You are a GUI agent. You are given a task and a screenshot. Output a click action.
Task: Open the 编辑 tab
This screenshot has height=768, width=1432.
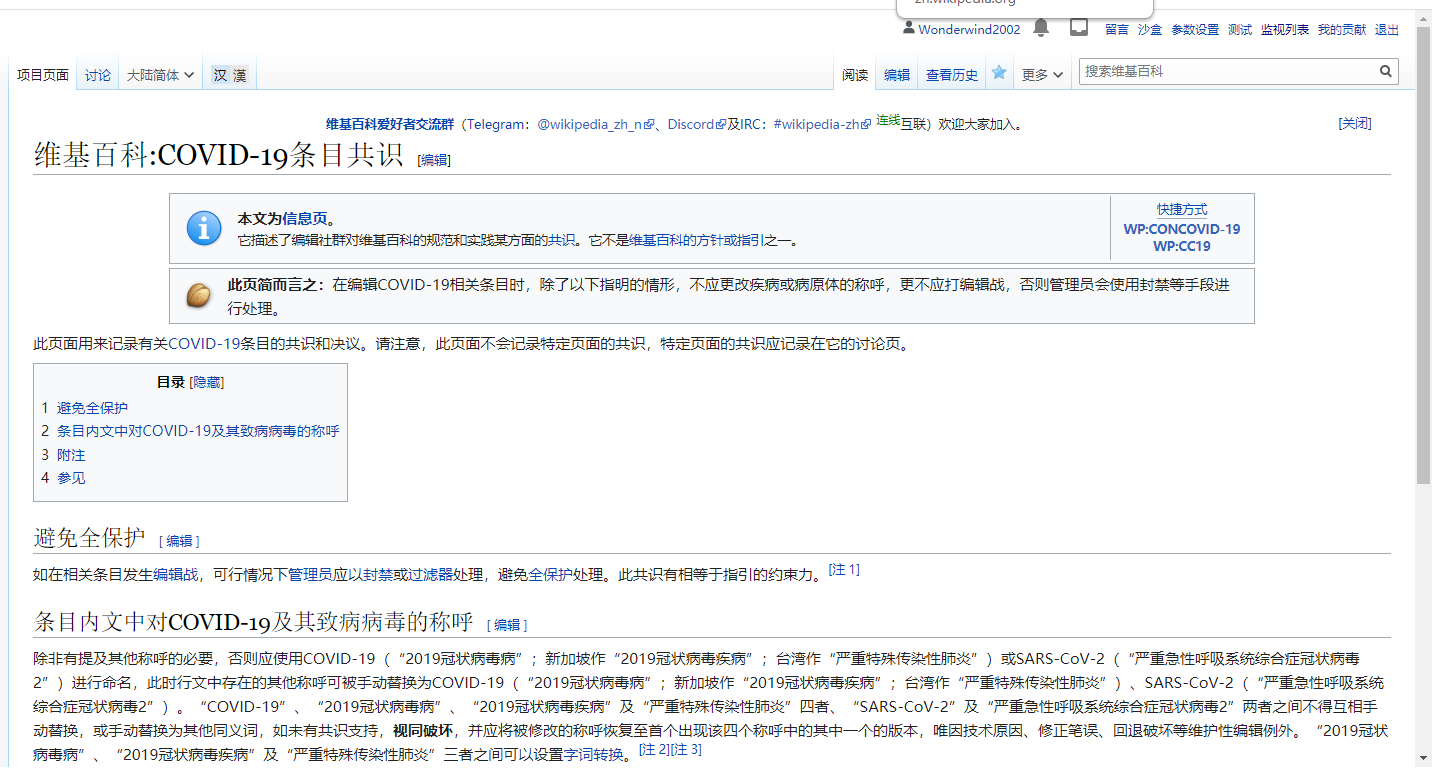click(897, 75)
